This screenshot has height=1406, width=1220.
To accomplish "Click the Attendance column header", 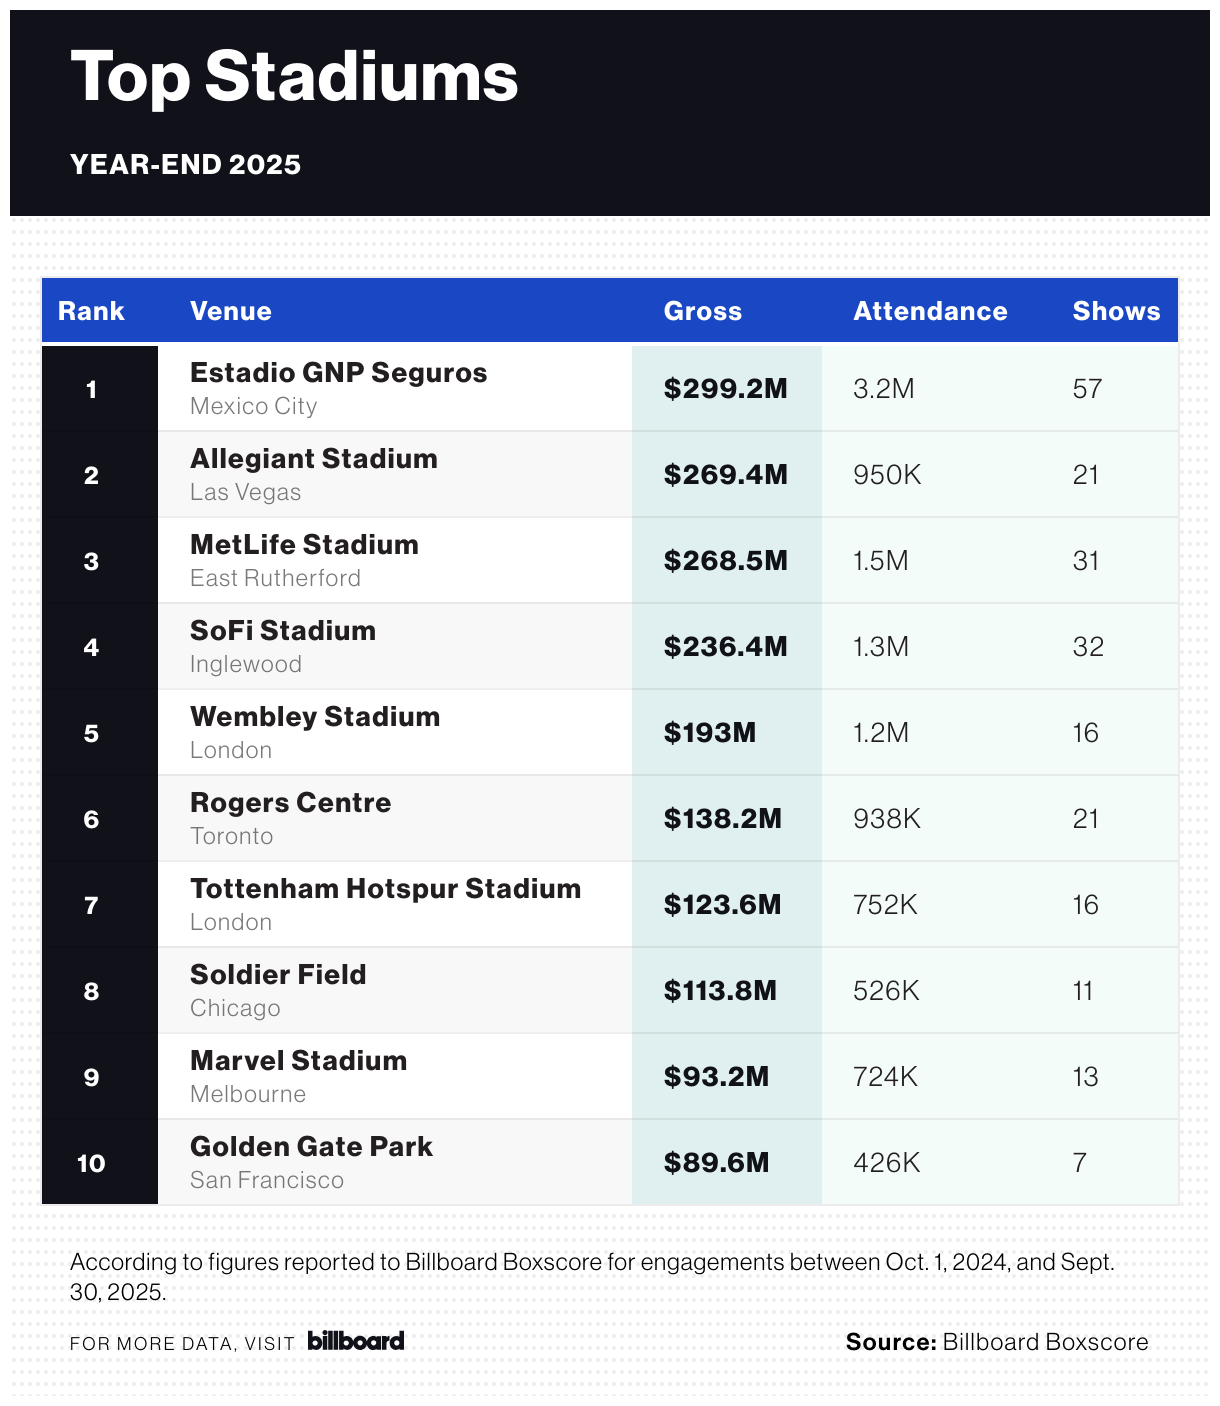I will (930, 311).
